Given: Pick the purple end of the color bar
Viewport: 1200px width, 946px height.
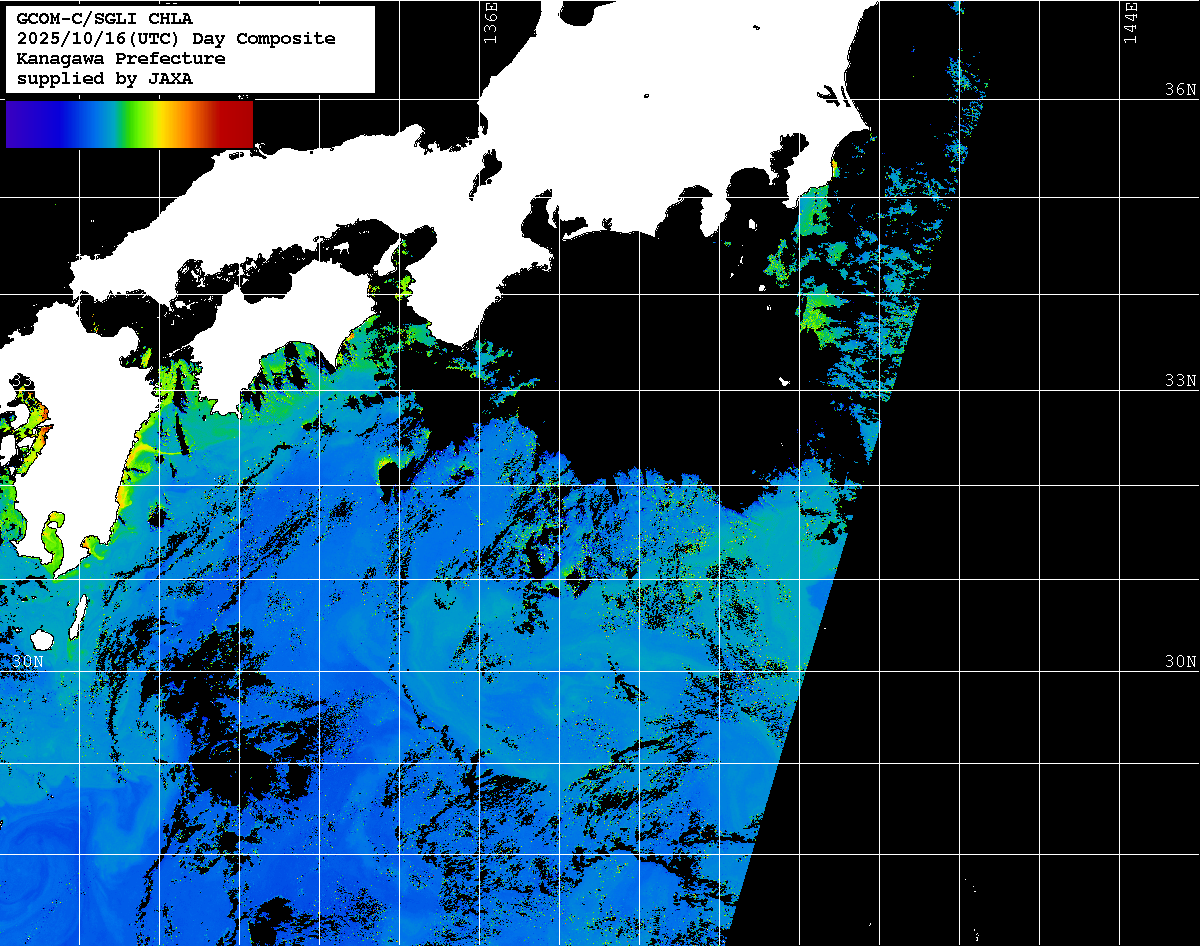Looking at the screenshot, I should click(20, 124).
